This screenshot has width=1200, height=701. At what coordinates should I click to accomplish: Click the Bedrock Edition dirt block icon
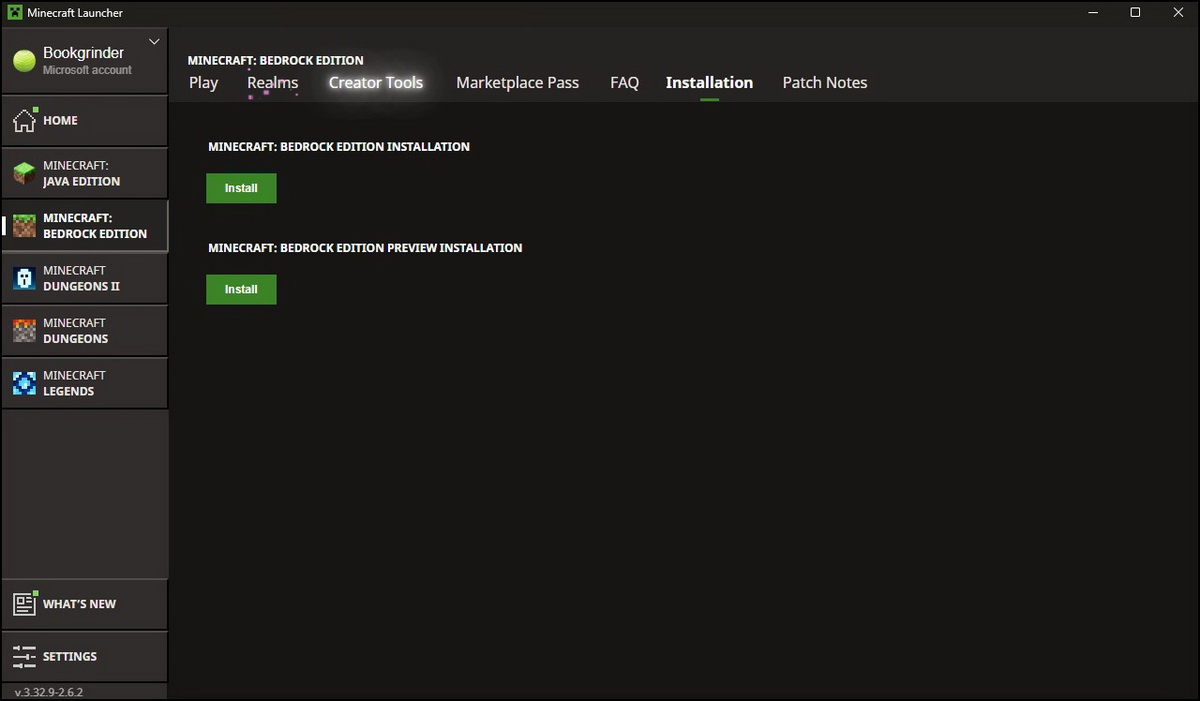click(24, 225)
